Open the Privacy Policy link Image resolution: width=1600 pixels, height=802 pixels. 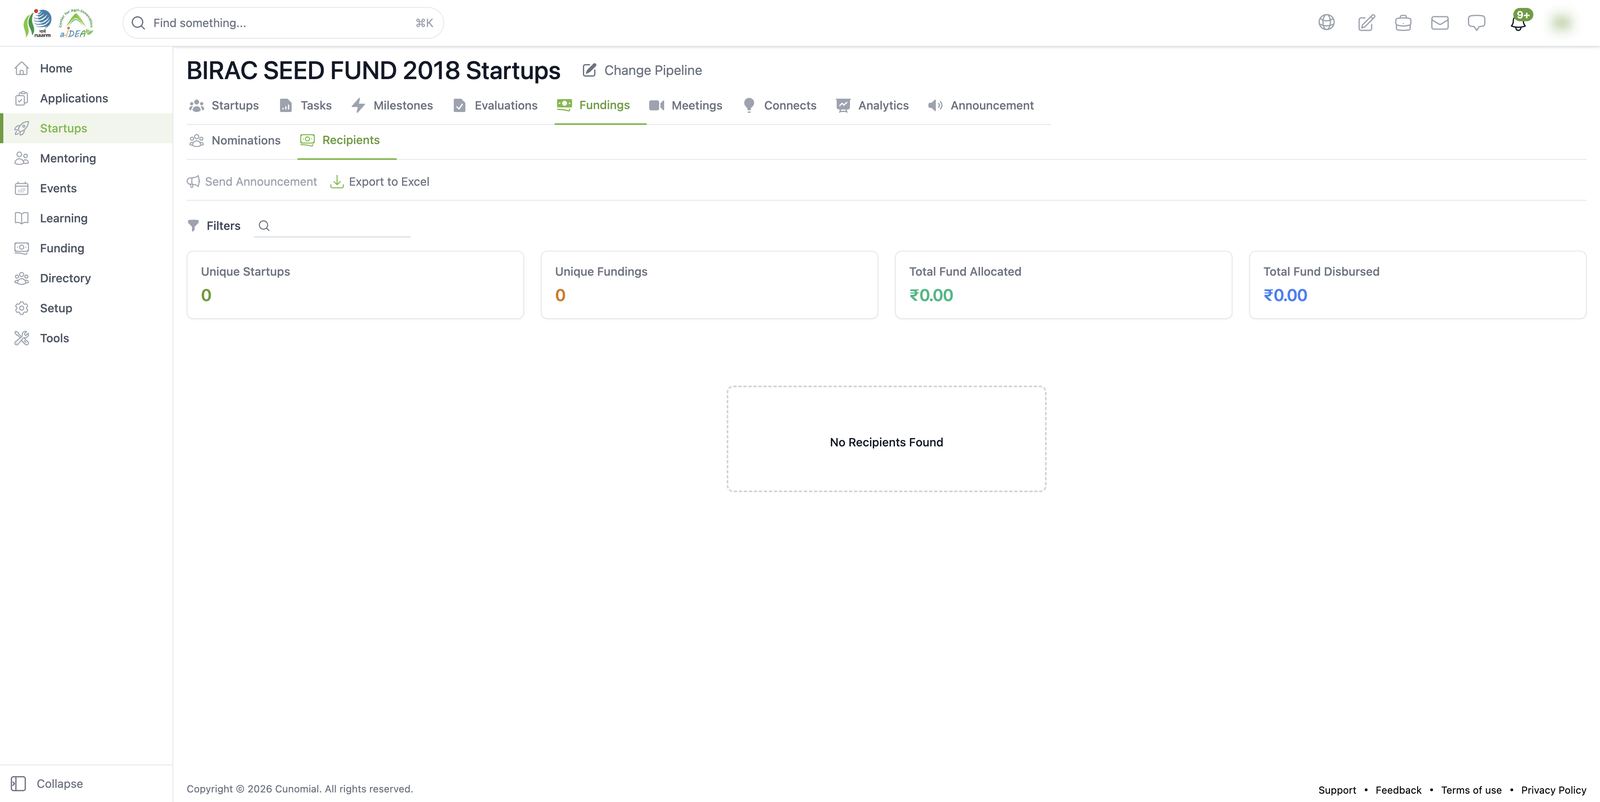tap(1553, 790)
